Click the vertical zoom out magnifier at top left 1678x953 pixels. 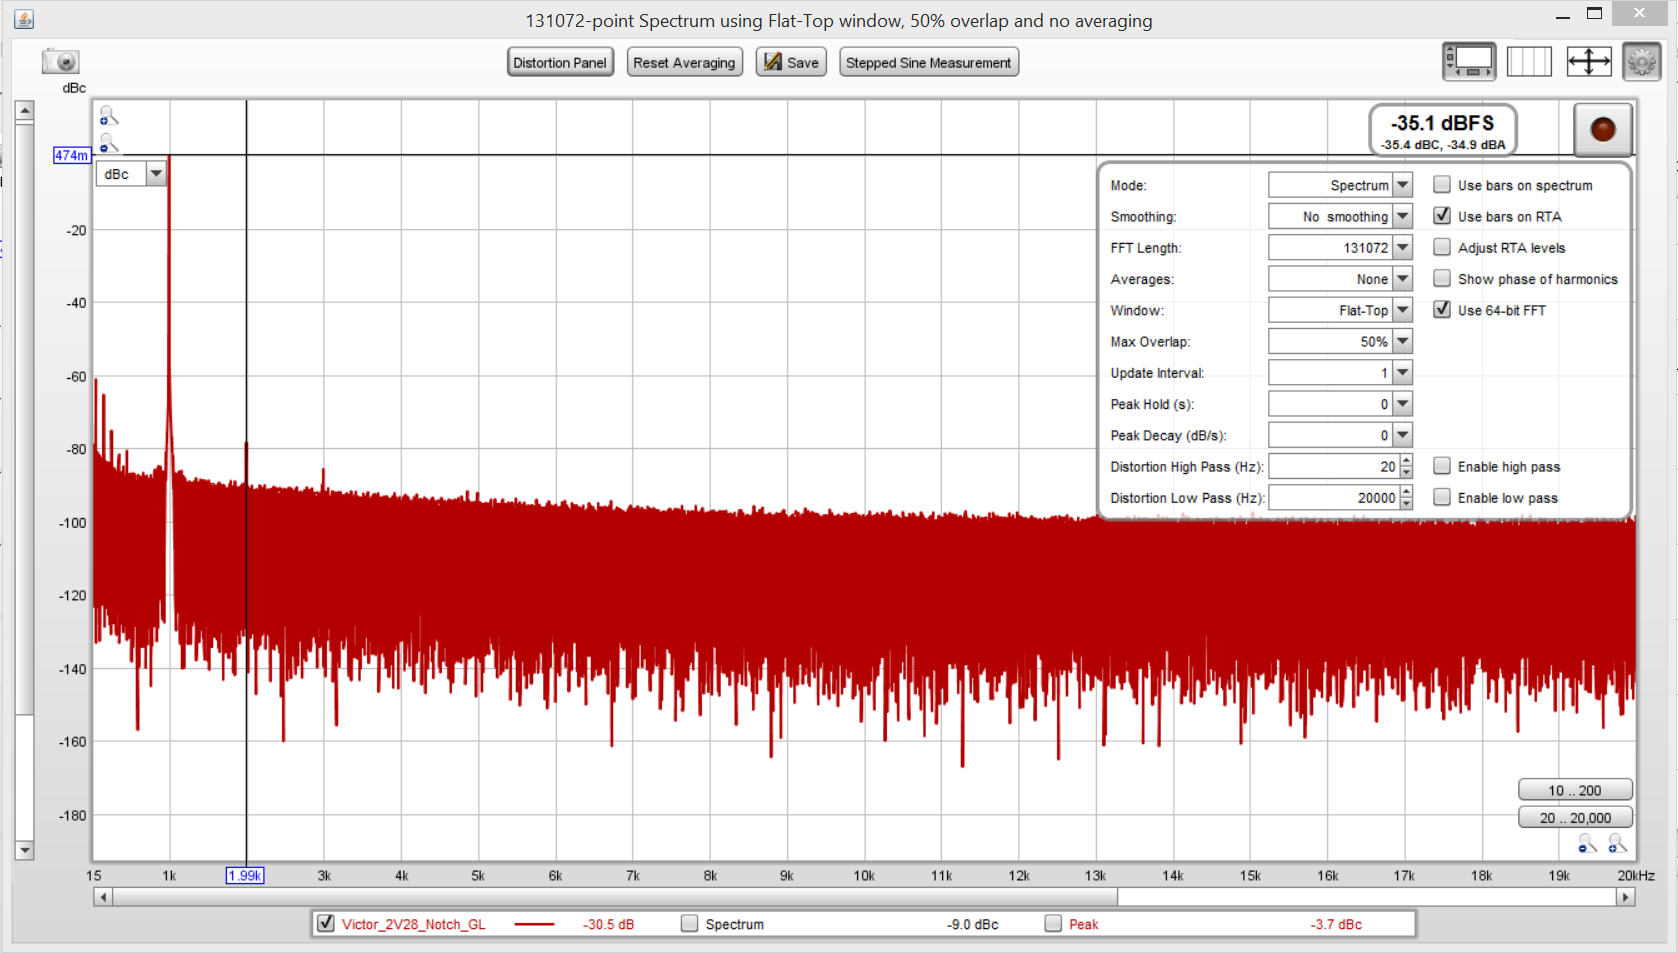pos(108,144)
